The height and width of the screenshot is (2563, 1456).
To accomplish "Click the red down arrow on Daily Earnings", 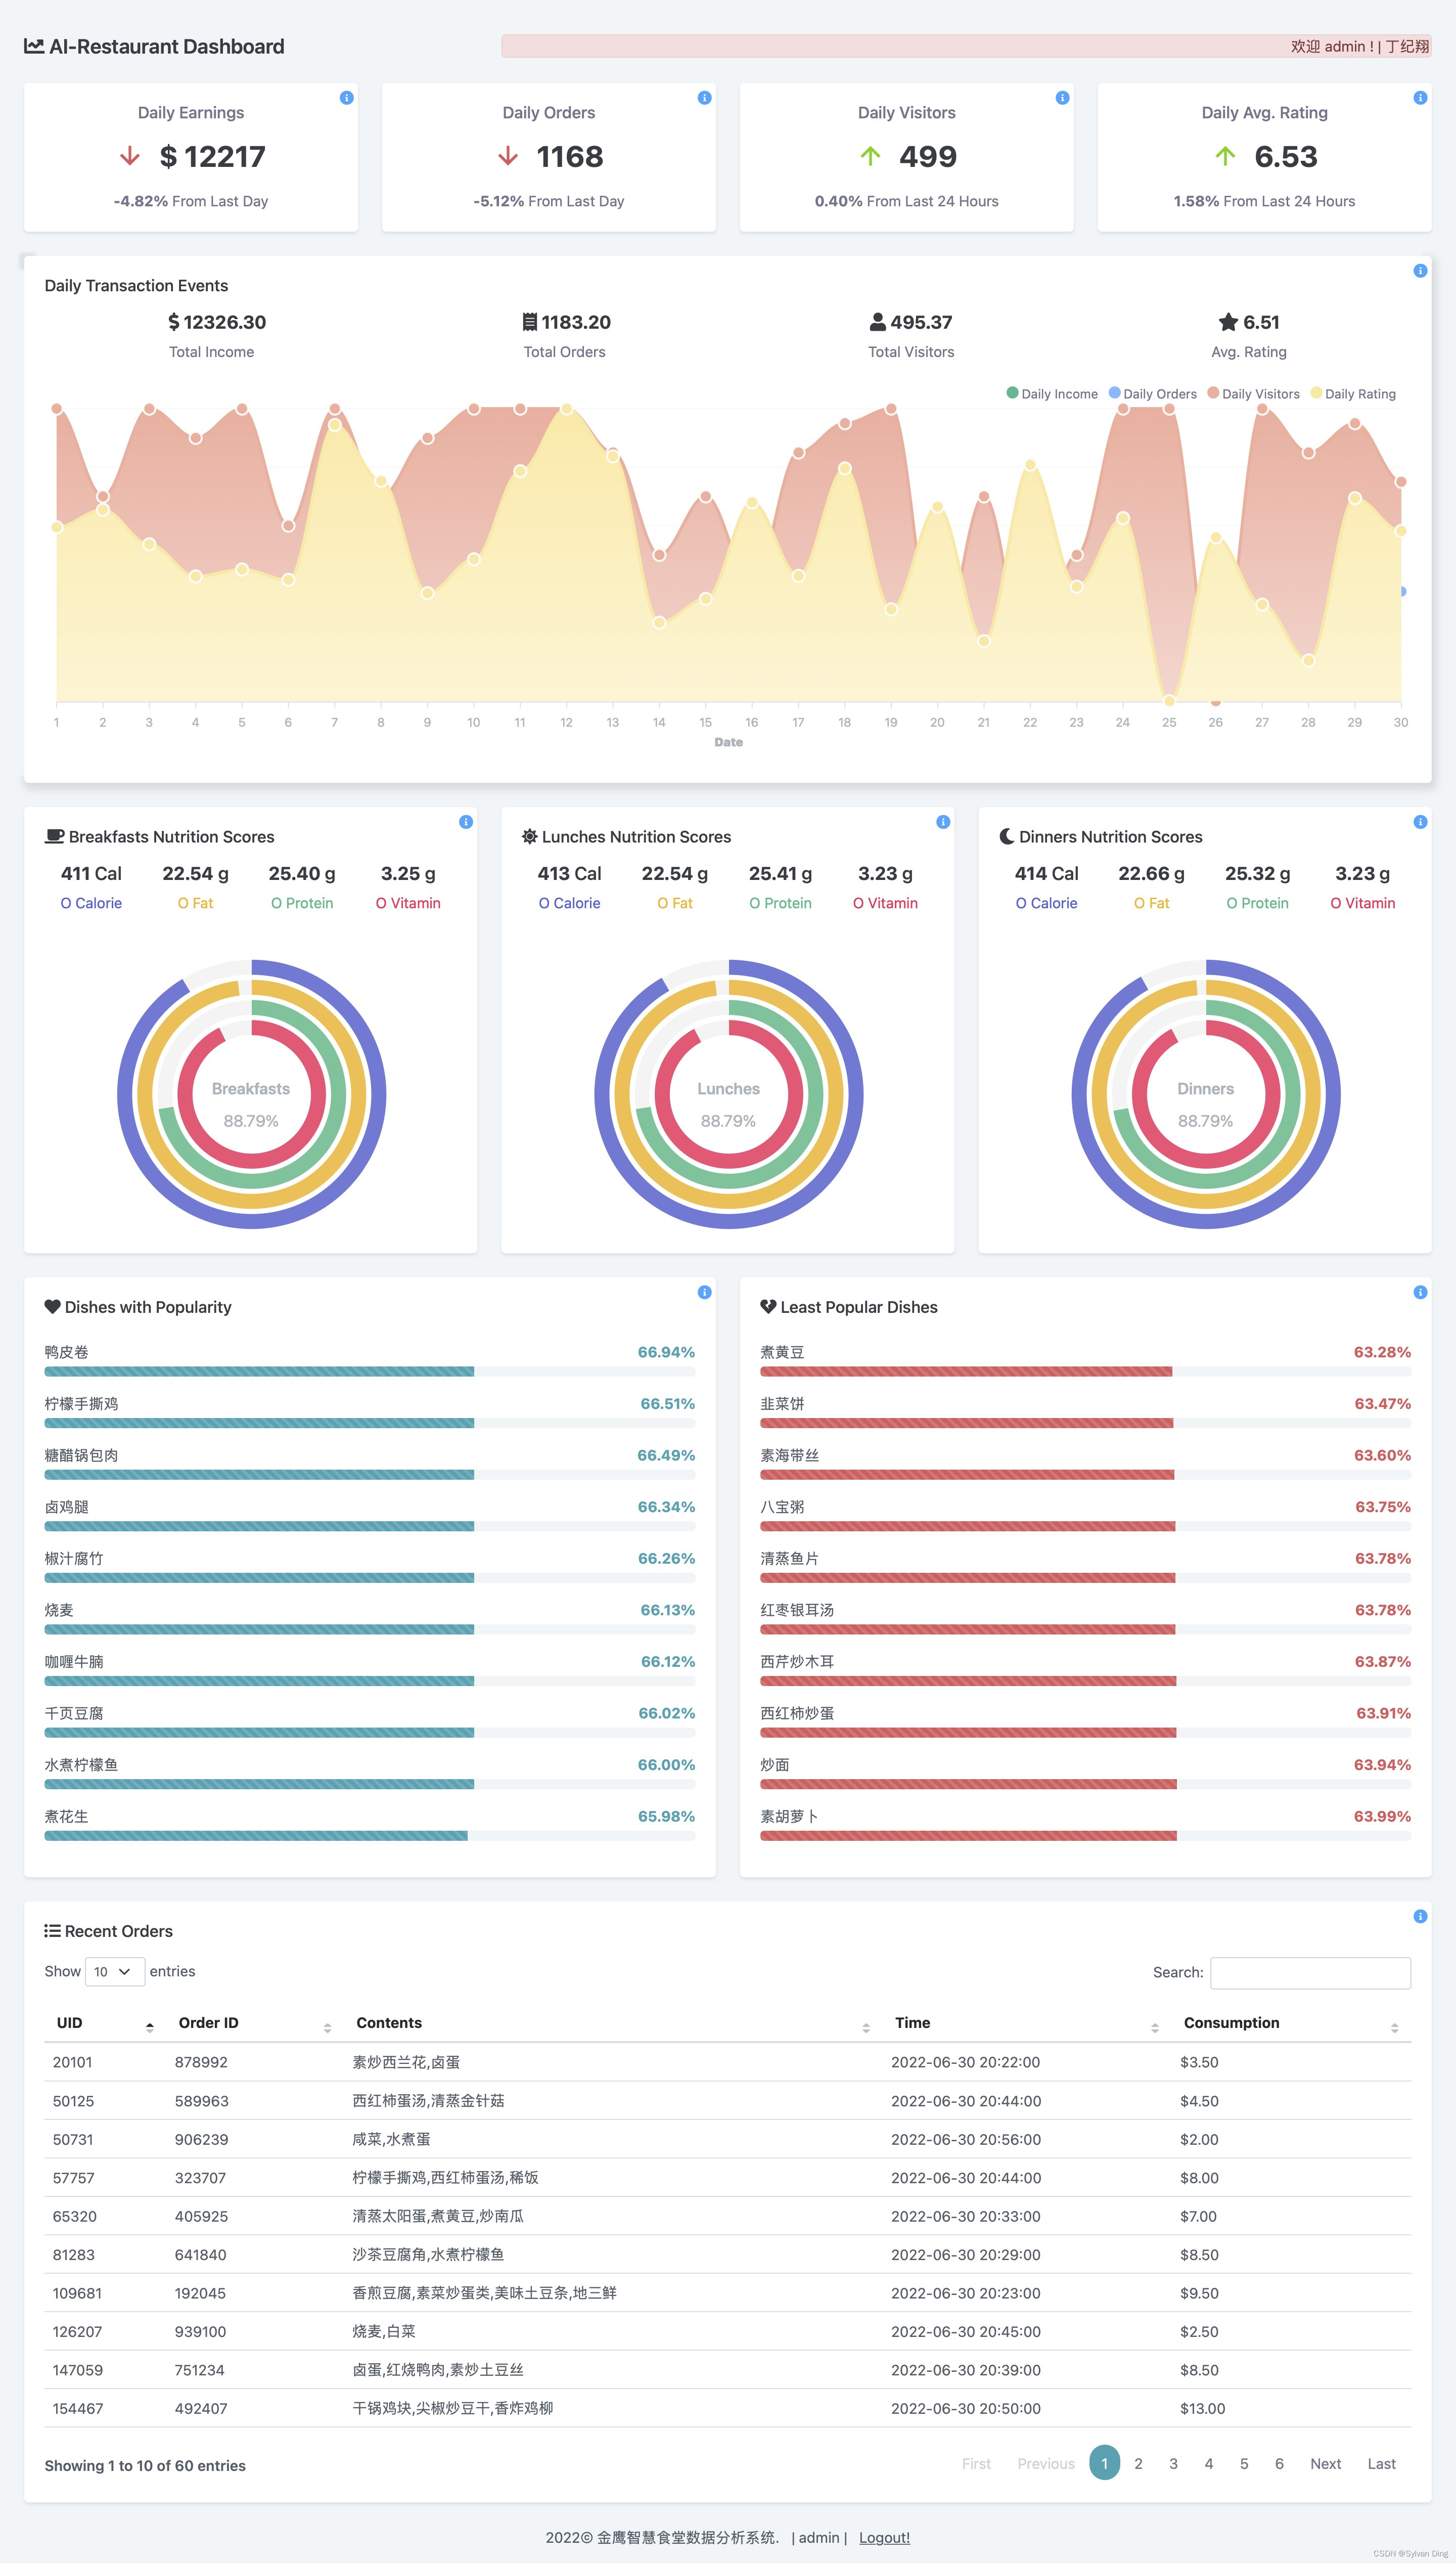I will [130, 156].
